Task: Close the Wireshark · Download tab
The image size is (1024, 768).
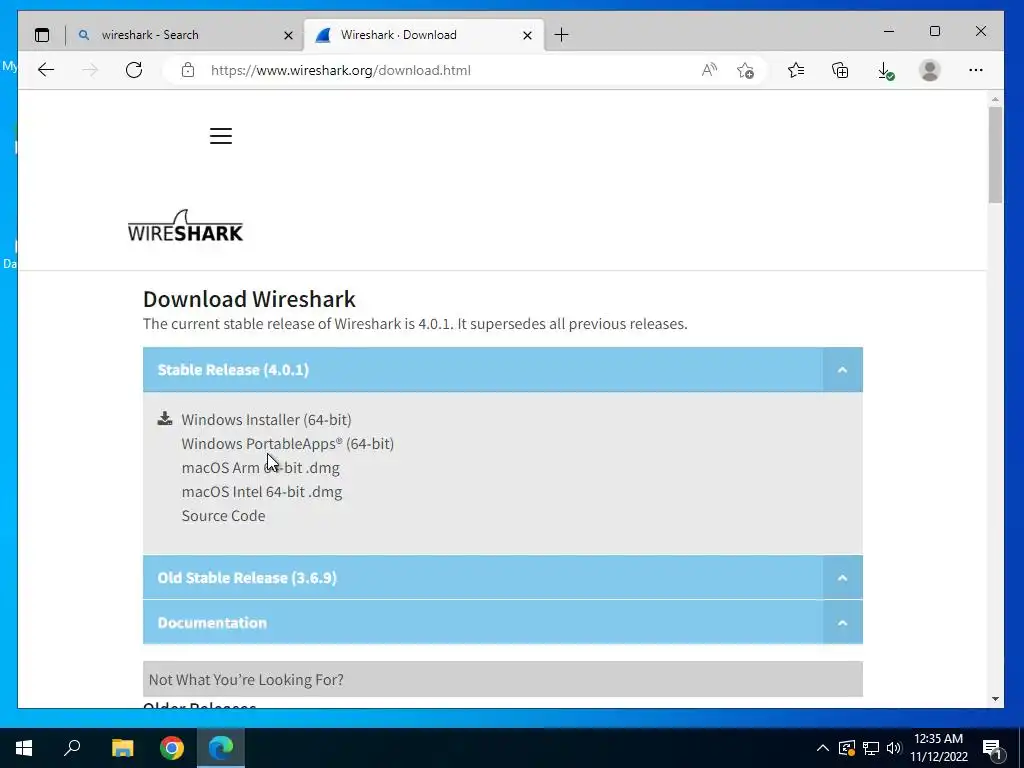Action: (527, 35)
